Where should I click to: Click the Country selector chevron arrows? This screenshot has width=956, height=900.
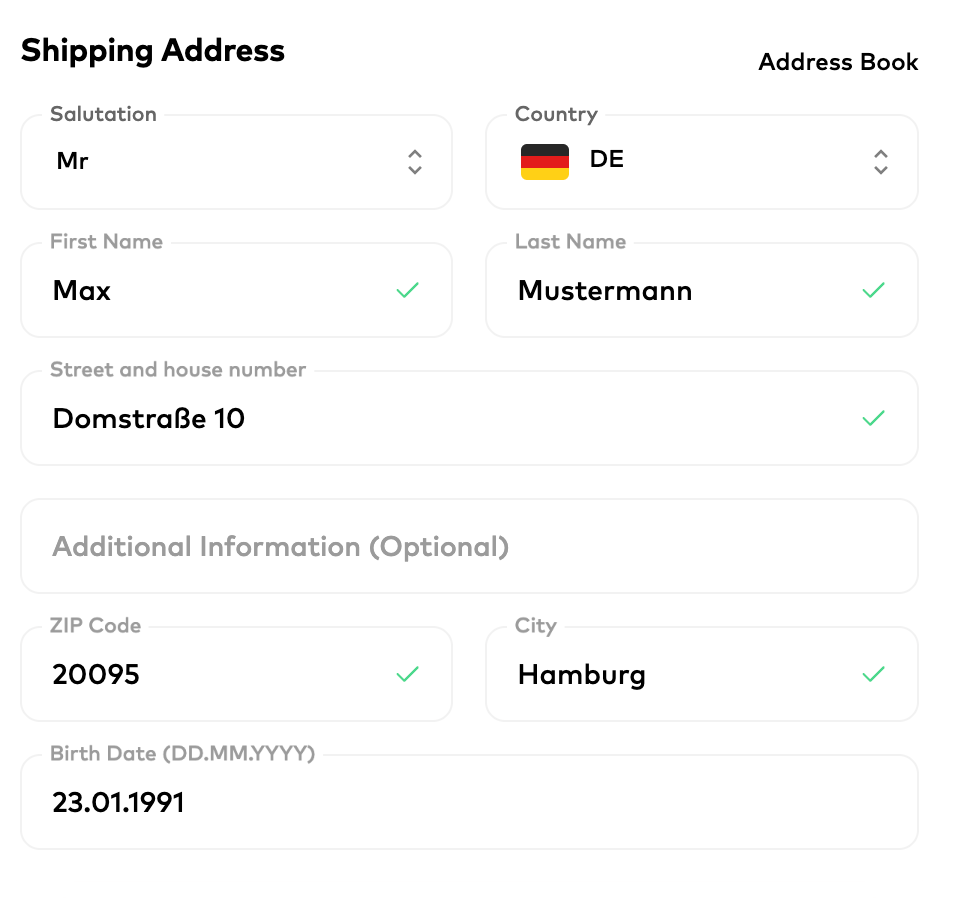[x=880, y=162]
